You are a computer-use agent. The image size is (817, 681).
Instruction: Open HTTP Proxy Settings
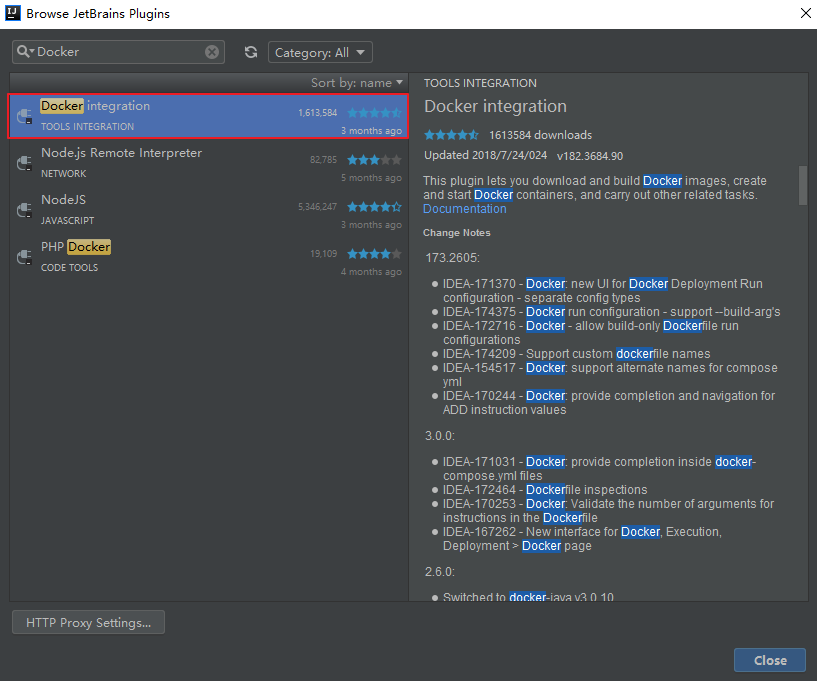coord(89,622)
